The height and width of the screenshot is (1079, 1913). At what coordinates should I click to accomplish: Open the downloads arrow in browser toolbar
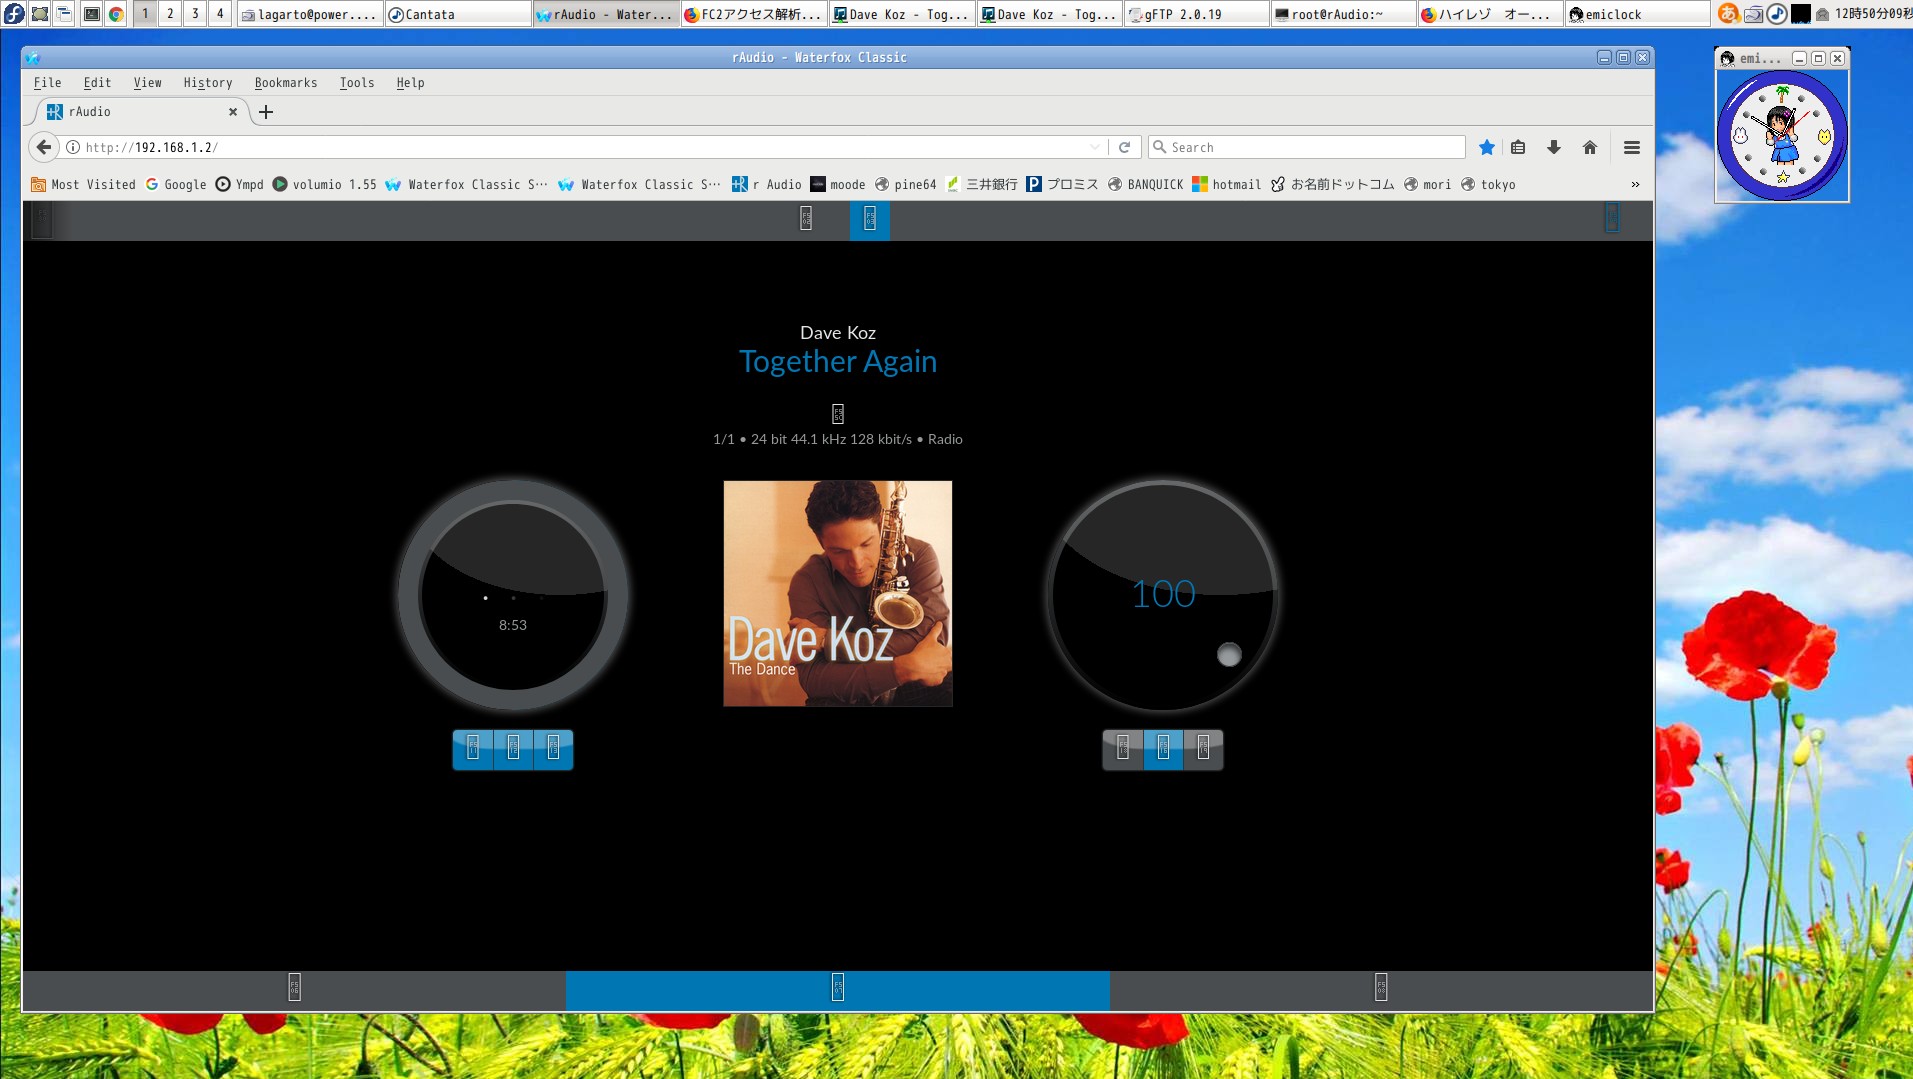pos(1553,148)
